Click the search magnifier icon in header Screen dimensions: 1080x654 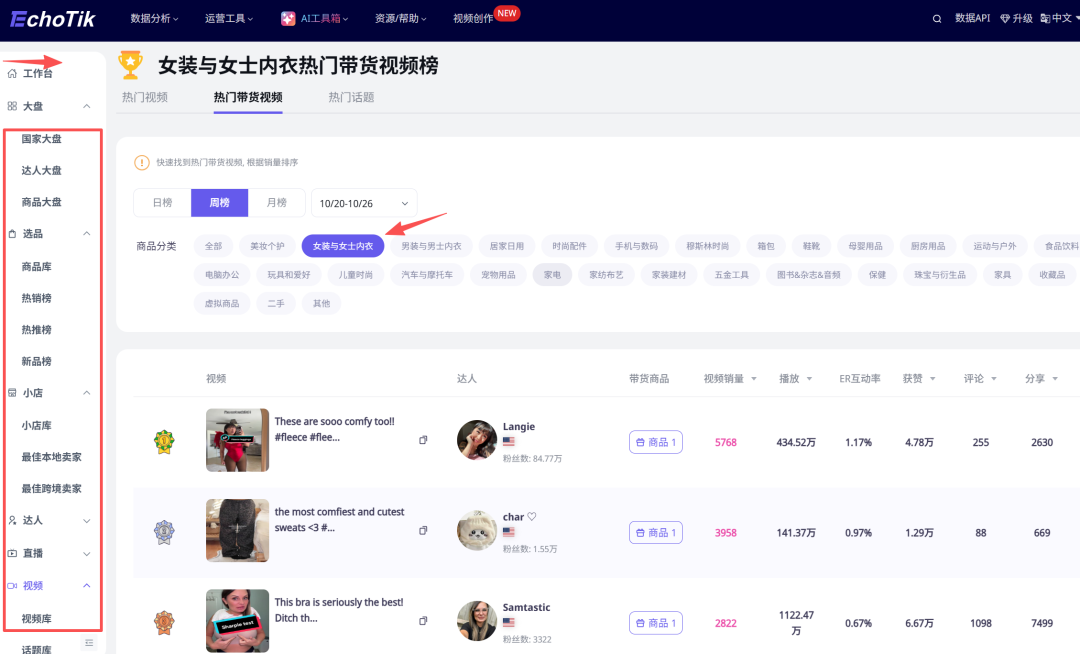[x=937, y=18]
